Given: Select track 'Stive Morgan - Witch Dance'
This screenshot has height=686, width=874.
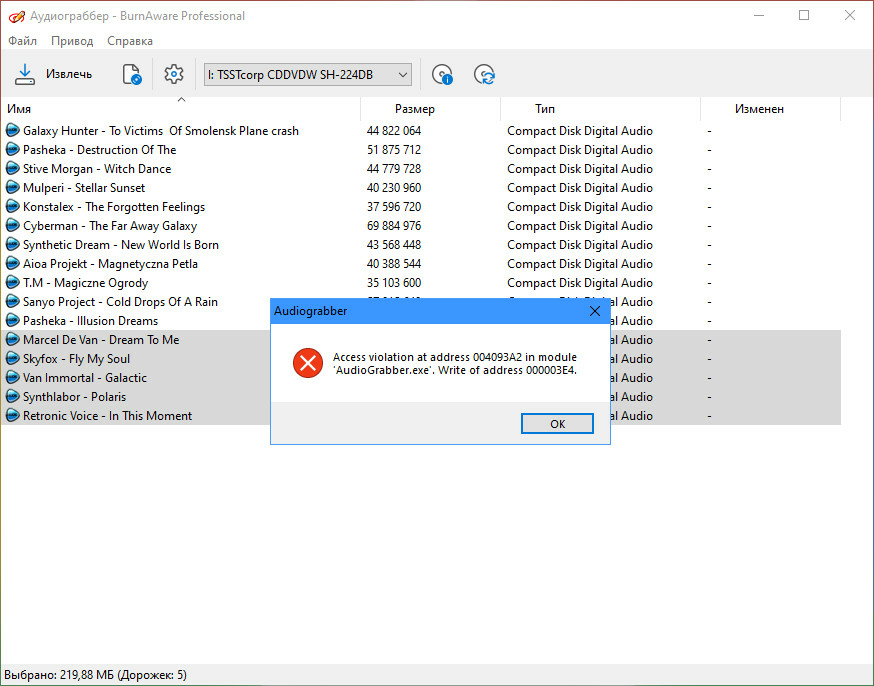Looking at the screenshot, I should (x=97, y=169).
